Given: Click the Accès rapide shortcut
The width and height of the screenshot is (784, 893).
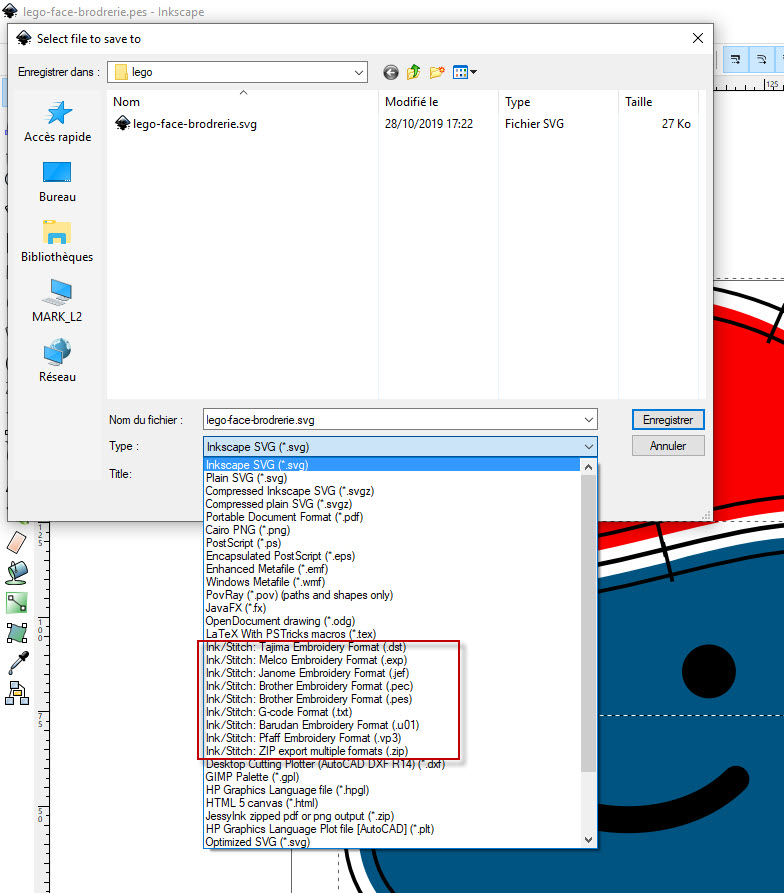Looking at the screenshot, I should (x=58, y=121).
